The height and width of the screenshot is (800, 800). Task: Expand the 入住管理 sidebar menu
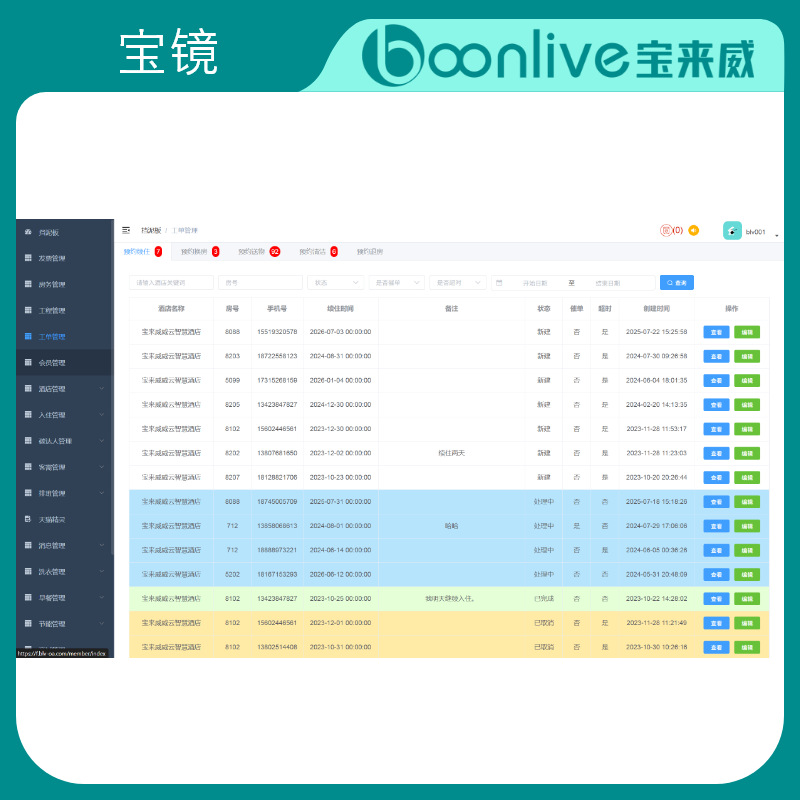(101, 415)
